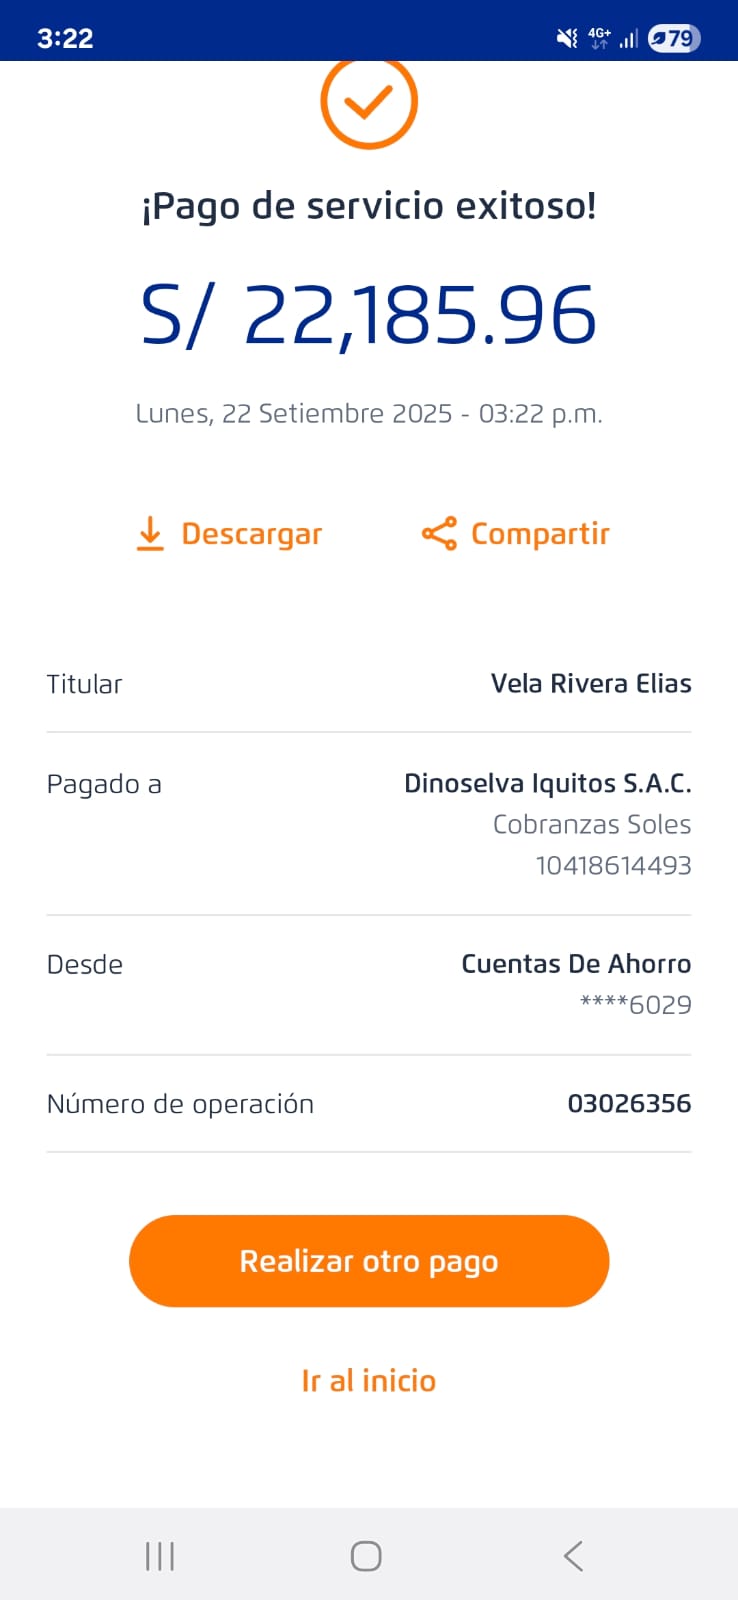The image size is (738, 1600).
Task: Tap the account number ending in 6029
Action: click(636, 1005)
